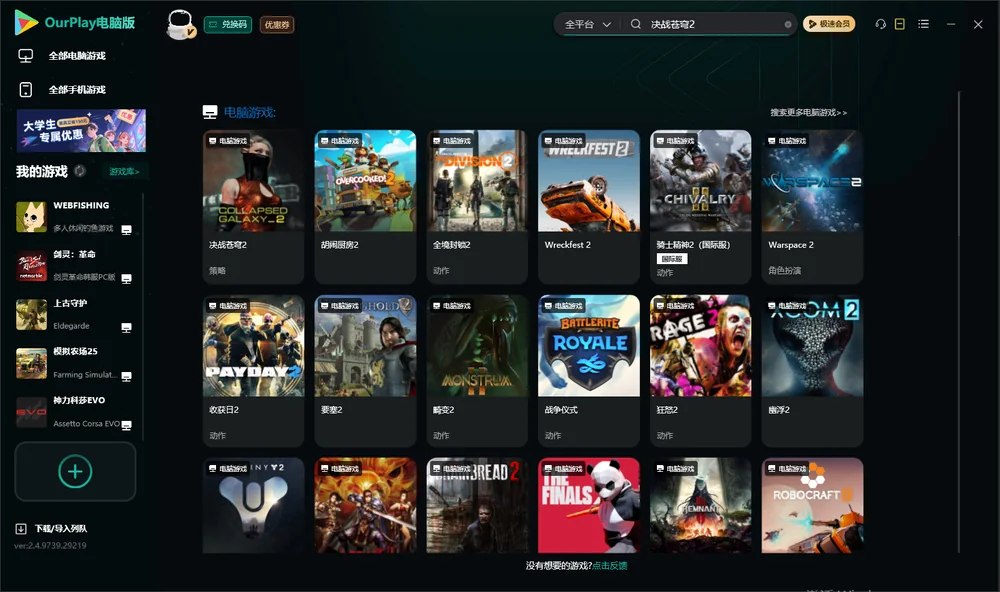The height and width of the screenshot is (592, 1000).
Task: Open 要塞2 Stronghold game card
Action: 365,371
